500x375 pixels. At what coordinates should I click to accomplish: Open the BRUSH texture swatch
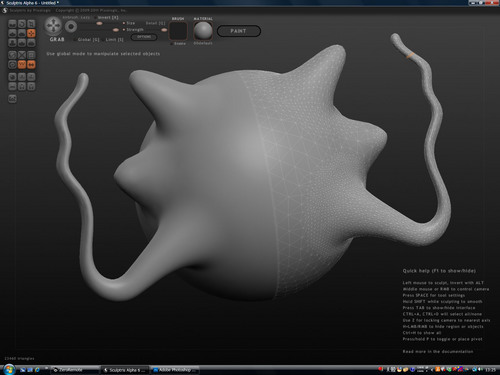pos(178,31)
